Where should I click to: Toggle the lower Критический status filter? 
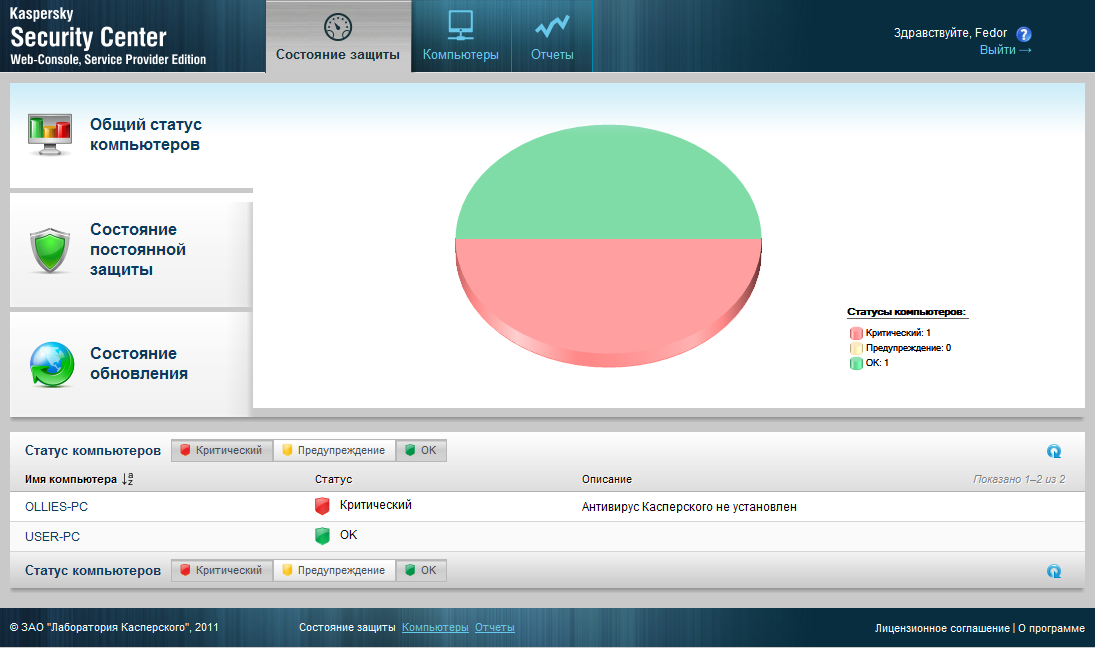pos(222,570)
